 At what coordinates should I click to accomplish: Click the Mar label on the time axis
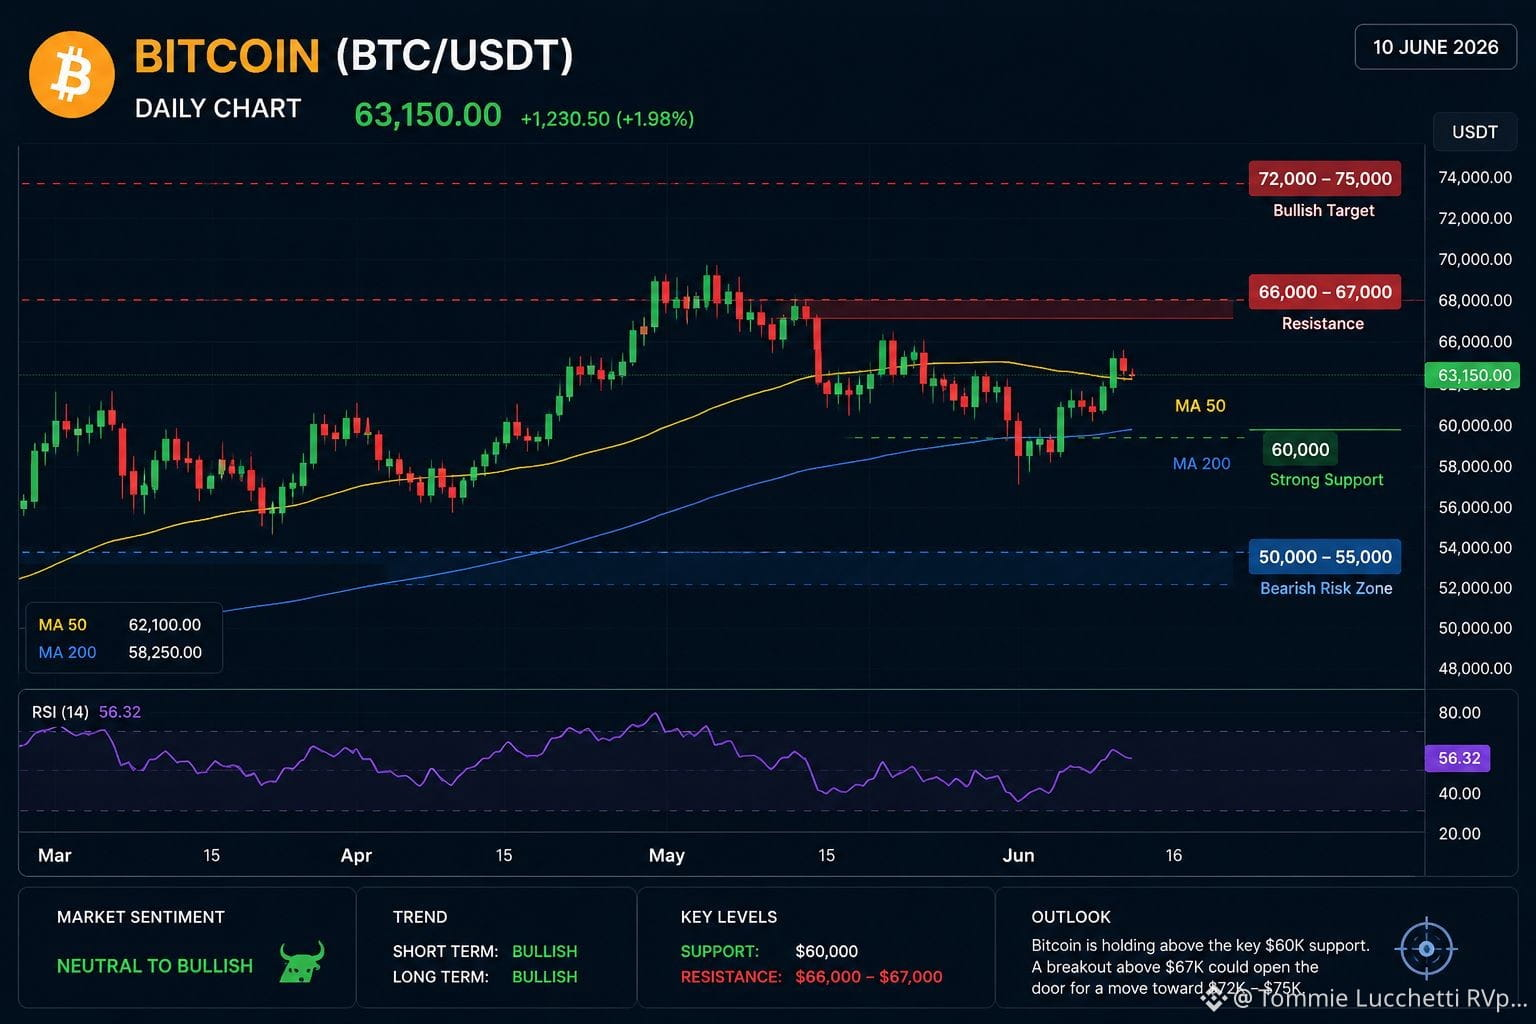54,855
